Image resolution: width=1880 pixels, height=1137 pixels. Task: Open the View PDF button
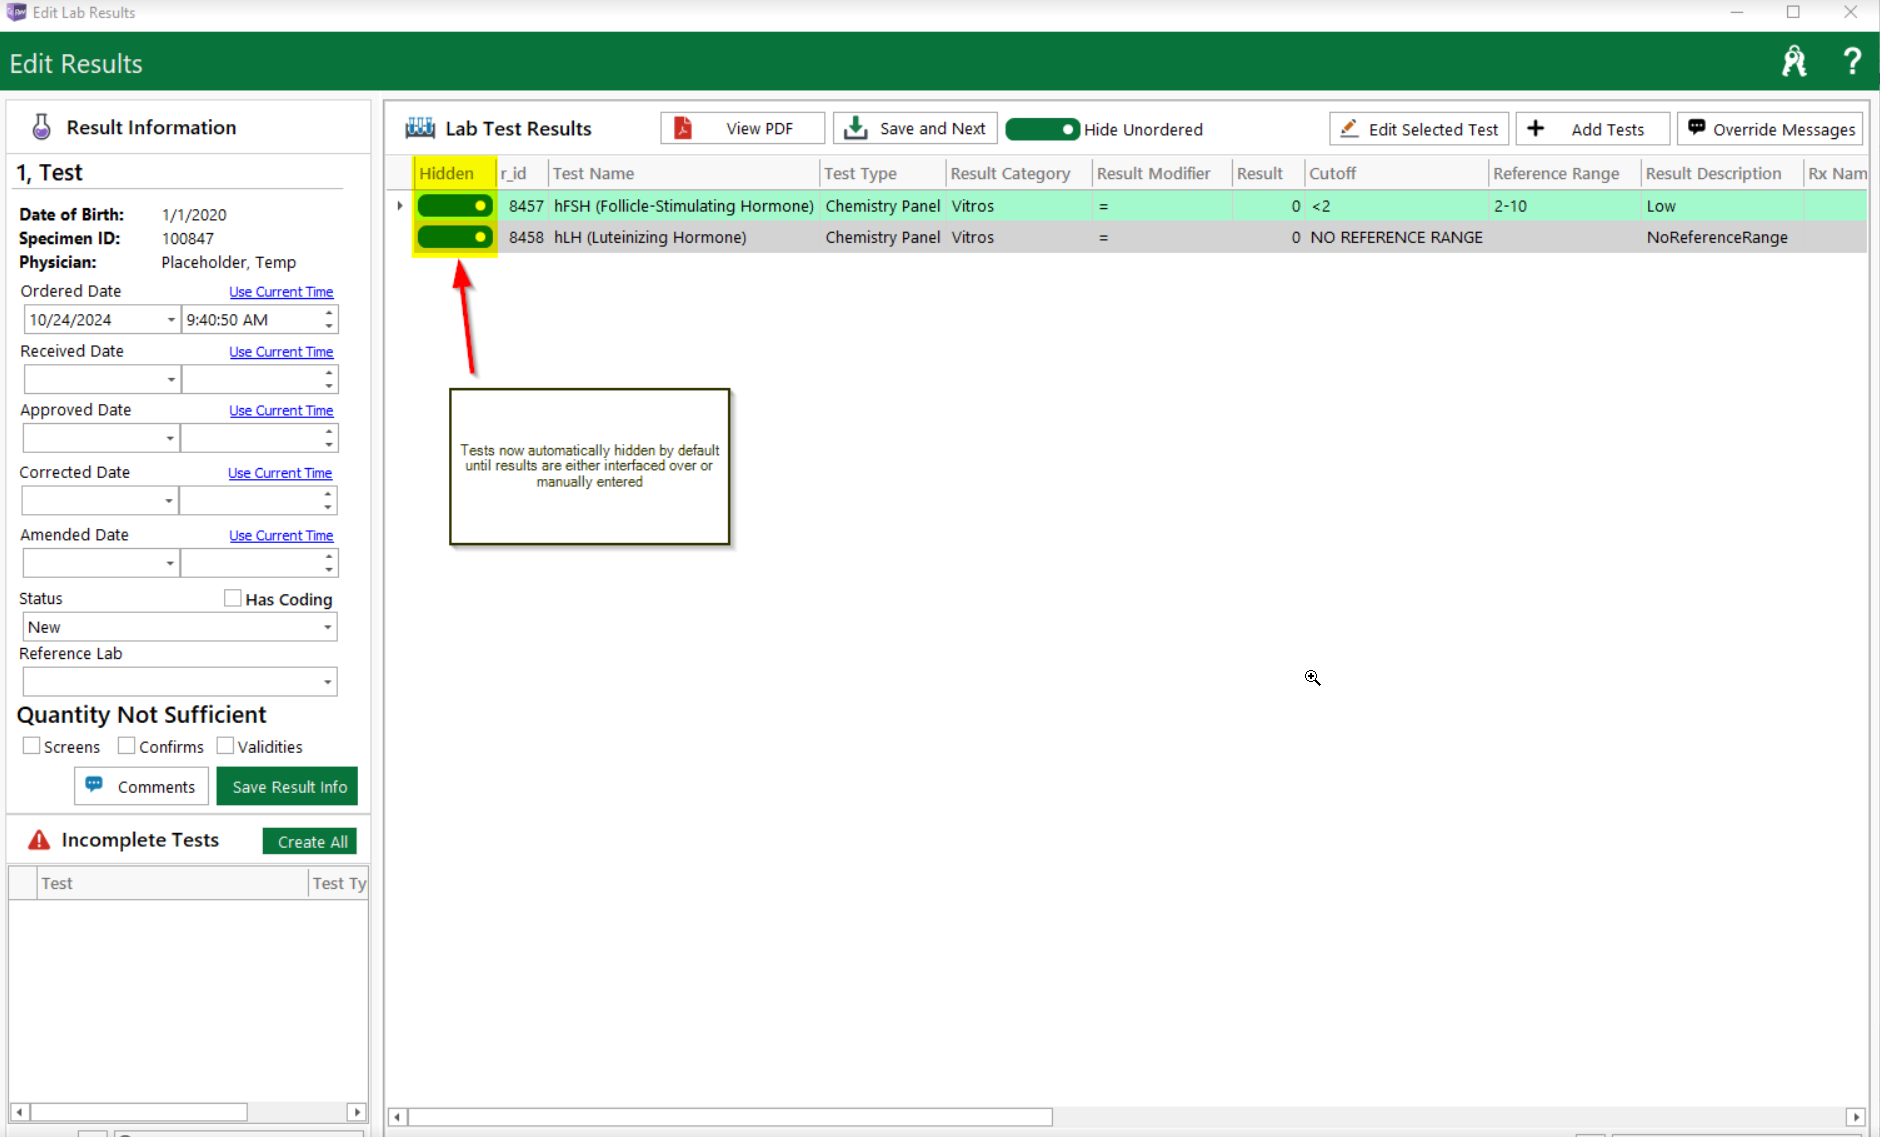pos(742,129)
